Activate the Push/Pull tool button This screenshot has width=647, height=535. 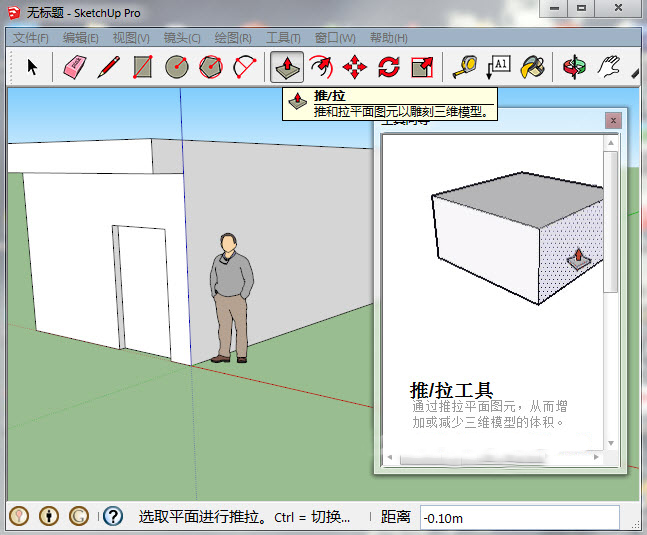point(287,67)
